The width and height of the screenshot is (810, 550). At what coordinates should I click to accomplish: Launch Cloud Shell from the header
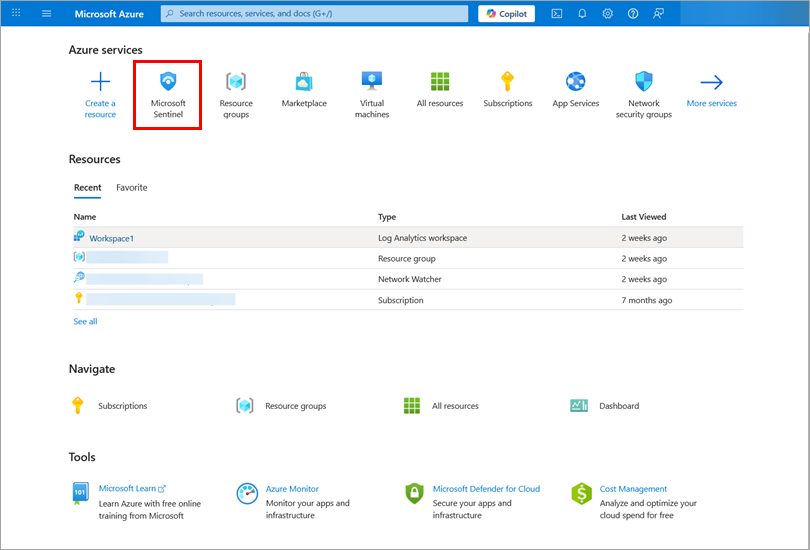point(556,14)
